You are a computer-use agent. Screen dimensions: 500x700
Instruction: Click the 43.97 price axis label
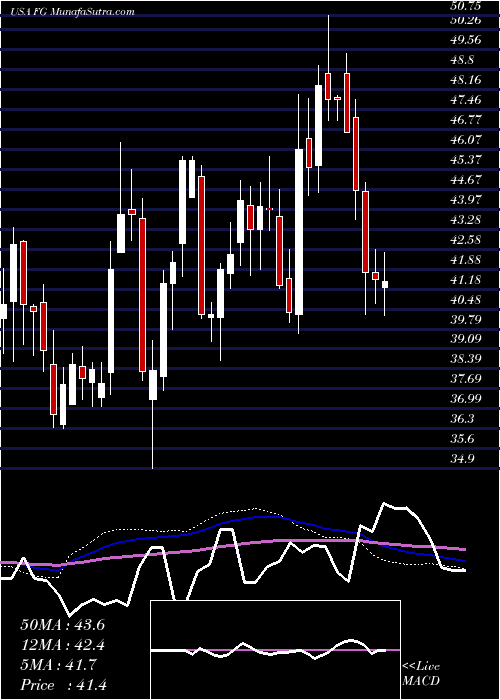465,200
